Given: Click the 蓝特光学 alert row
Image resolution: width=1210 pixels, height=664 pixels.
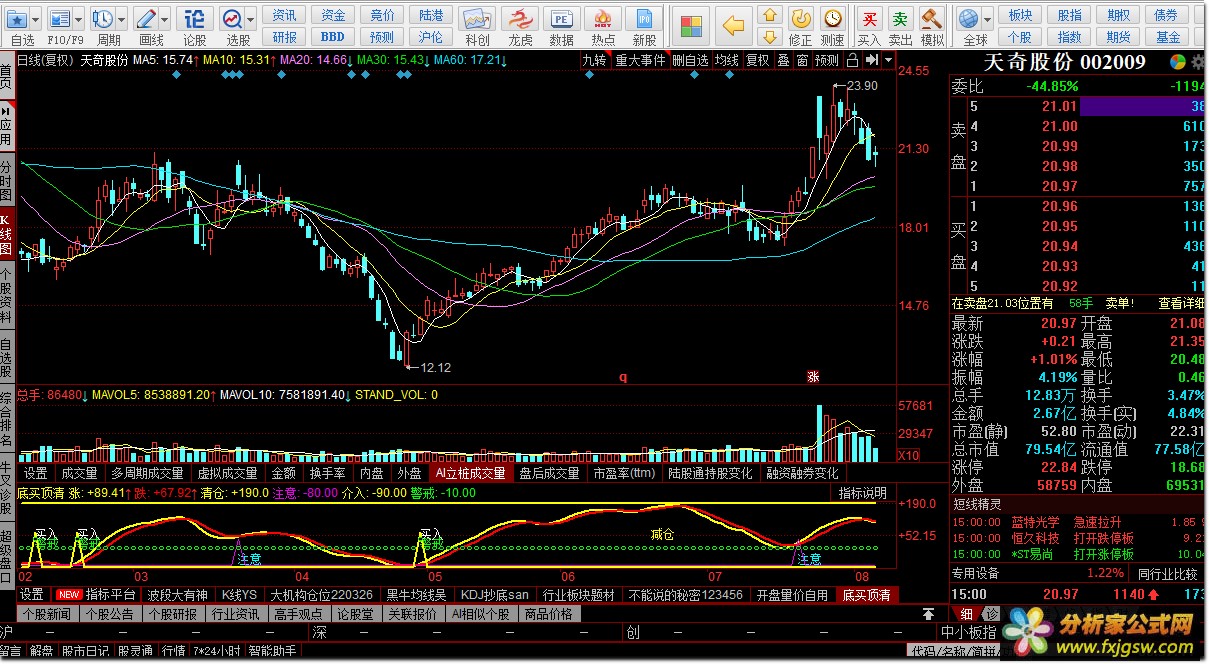Looking at the screenshot, I should pos(1078,522).
